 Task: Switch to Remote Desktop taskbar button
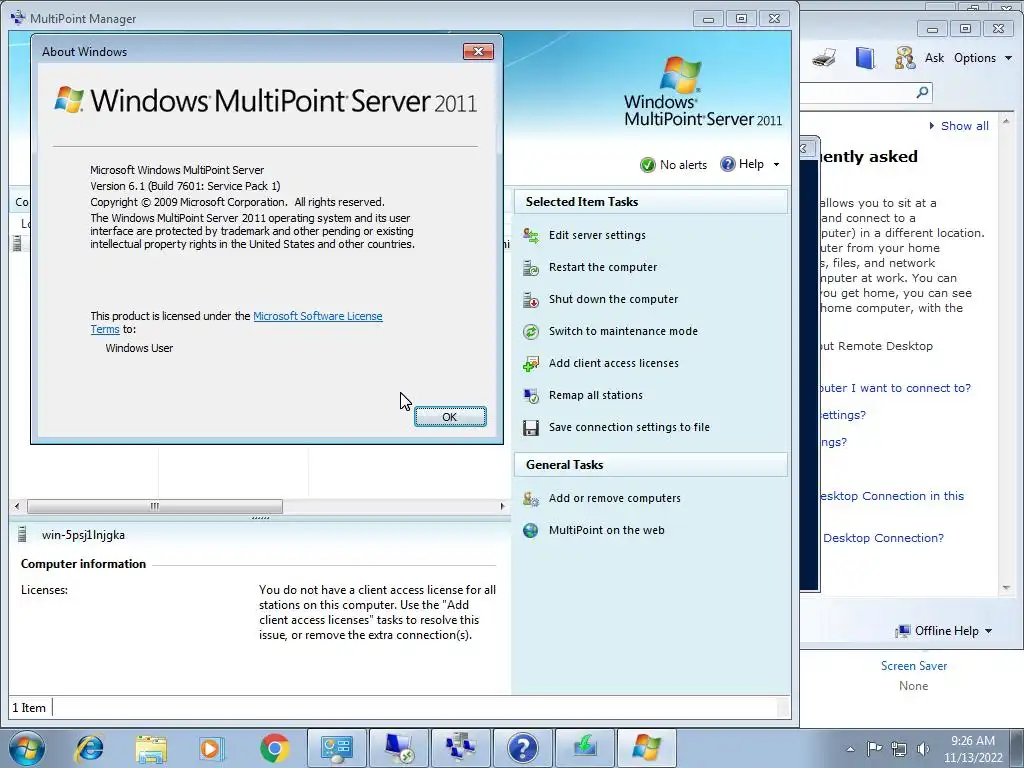[399, 748]
